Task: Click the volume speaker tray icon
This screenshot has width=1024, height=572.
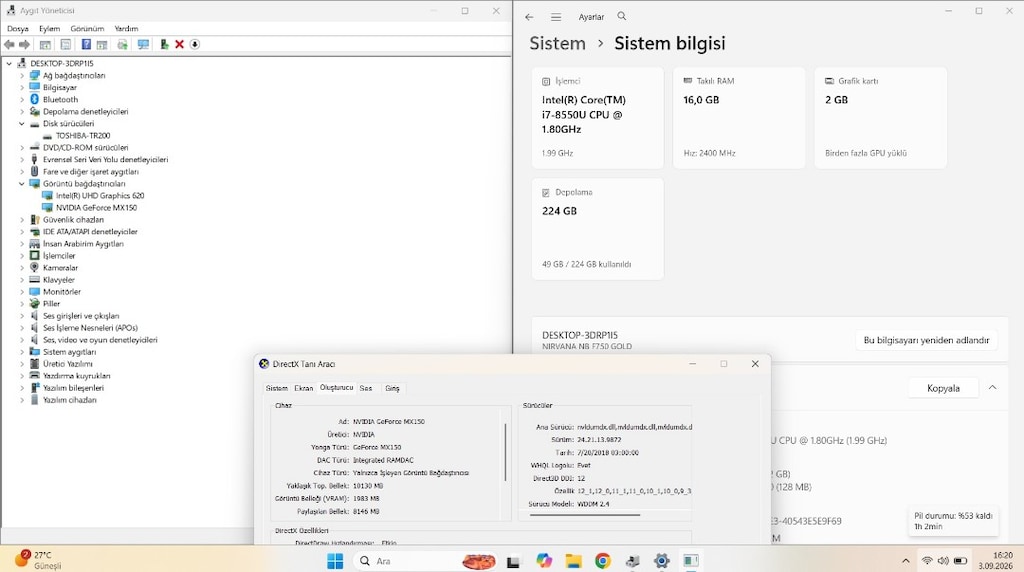Action: [943, 561]
